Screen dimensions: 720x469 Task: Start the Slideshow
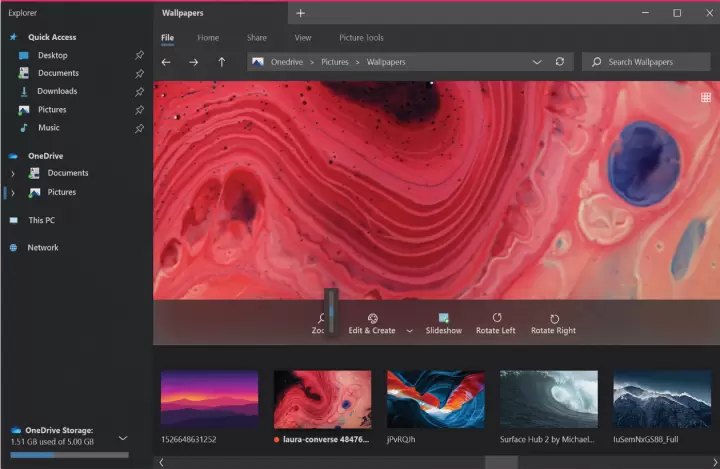pos(443,318)
